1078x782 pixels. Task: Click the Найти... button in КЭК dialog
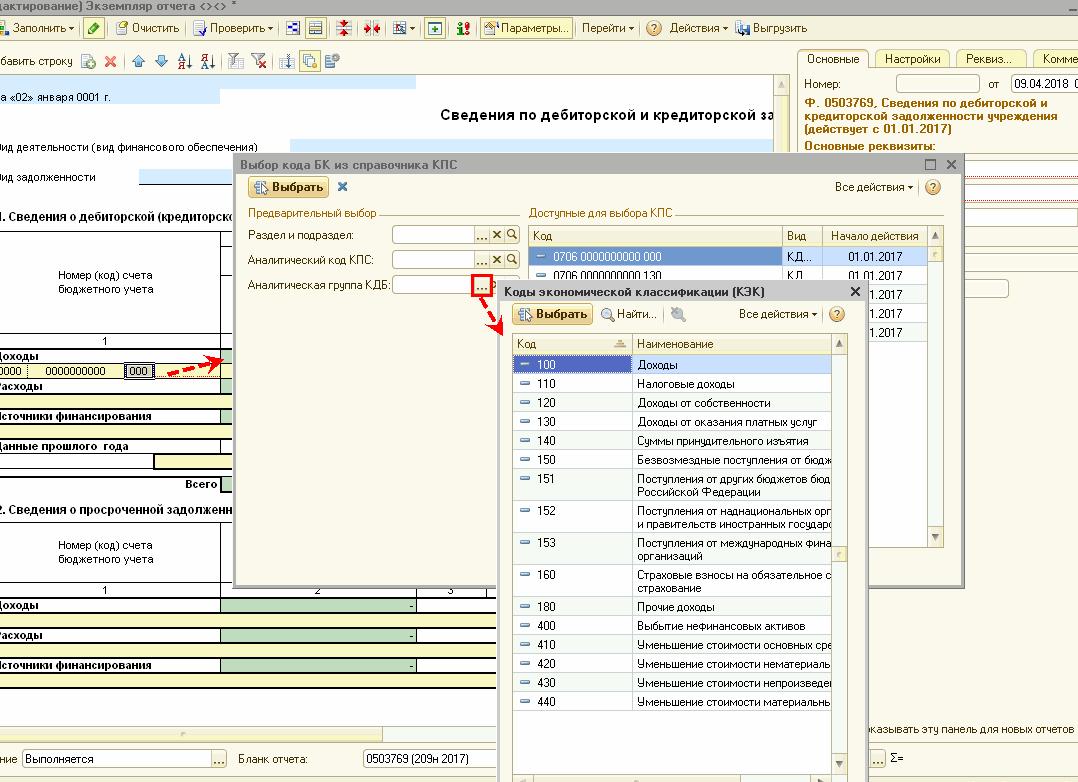629,314
